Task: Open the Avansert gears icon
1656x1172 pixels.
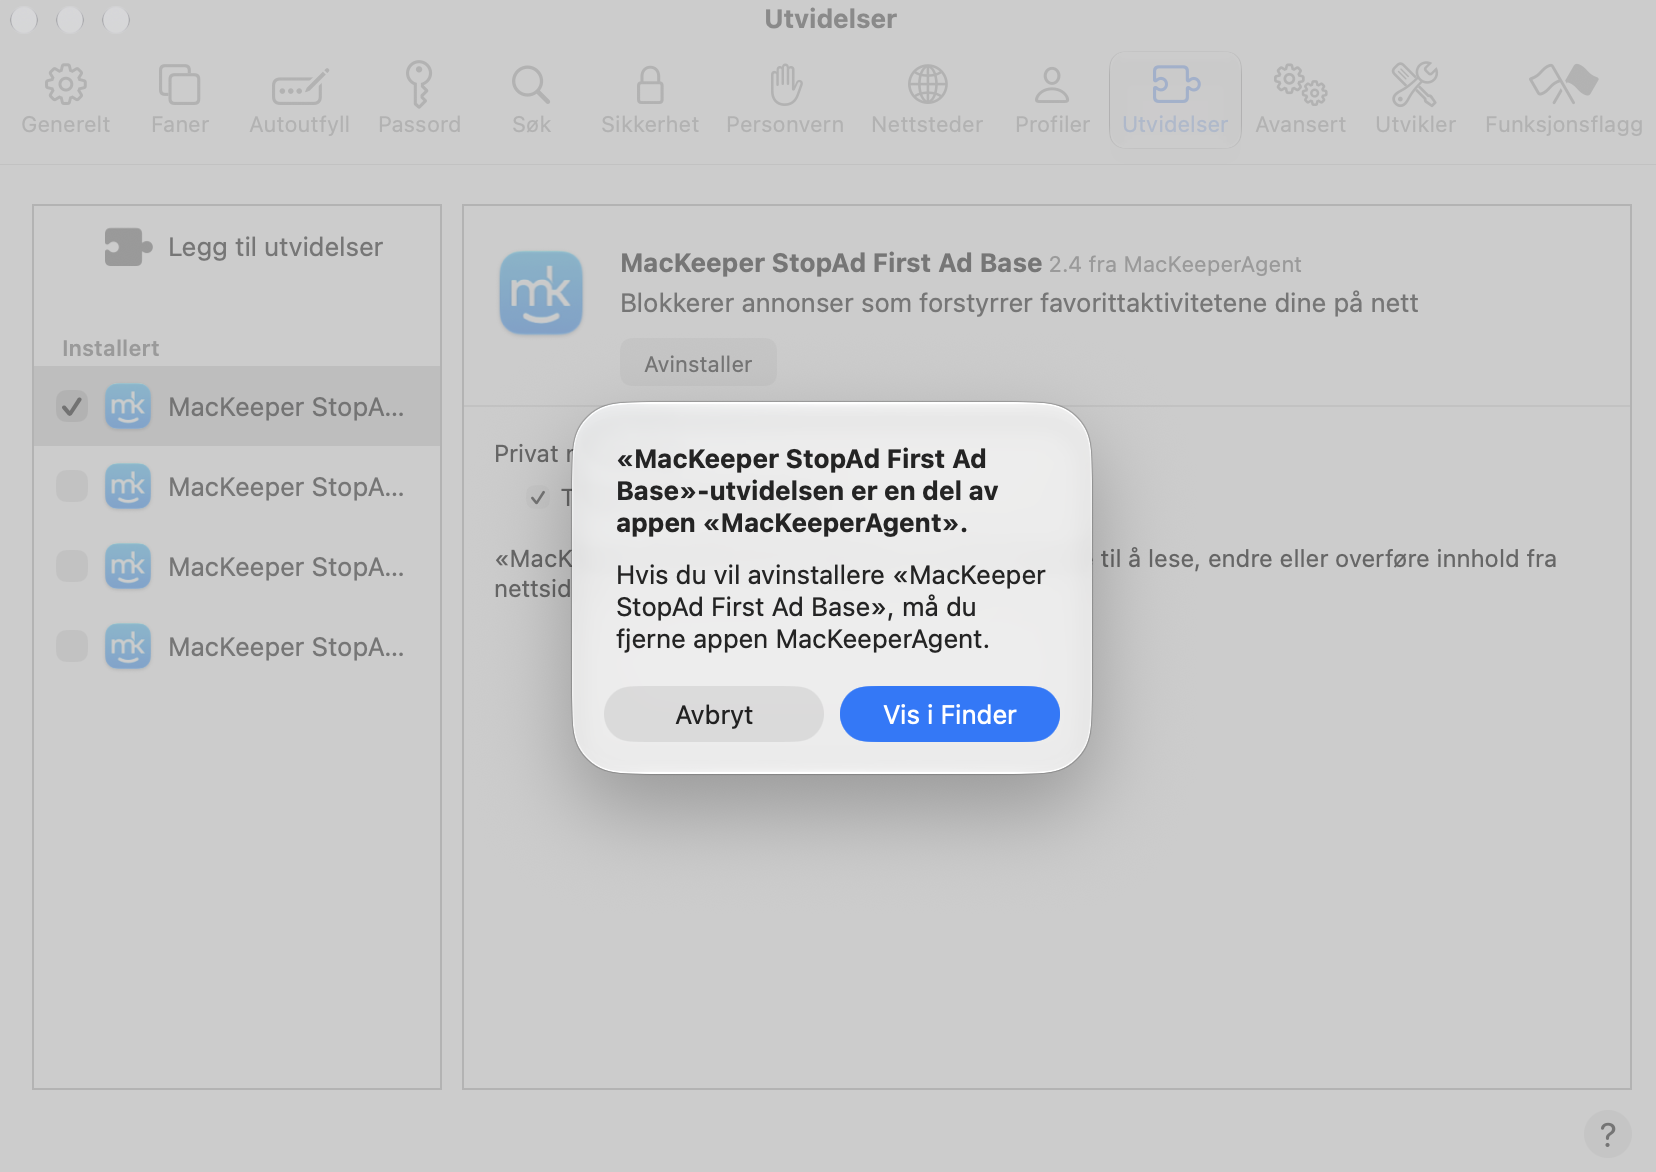Action: pyautogui.click(x=1300, y=85)
